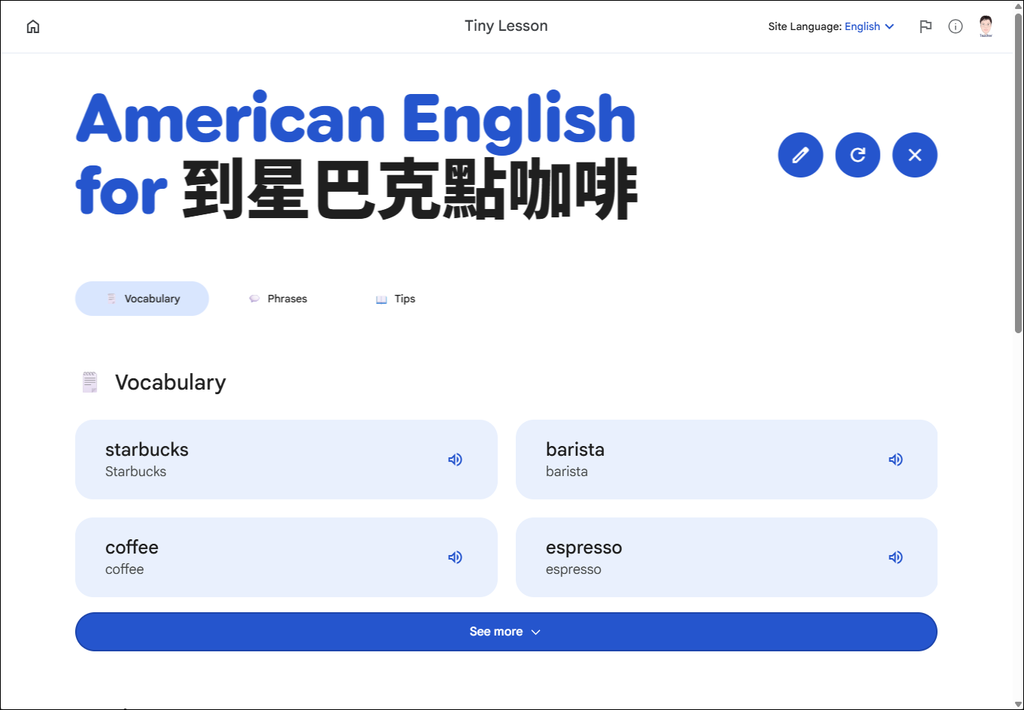Switch to the Tips tab
Viewport: 1024px width, 710px height.
[396, 299]
